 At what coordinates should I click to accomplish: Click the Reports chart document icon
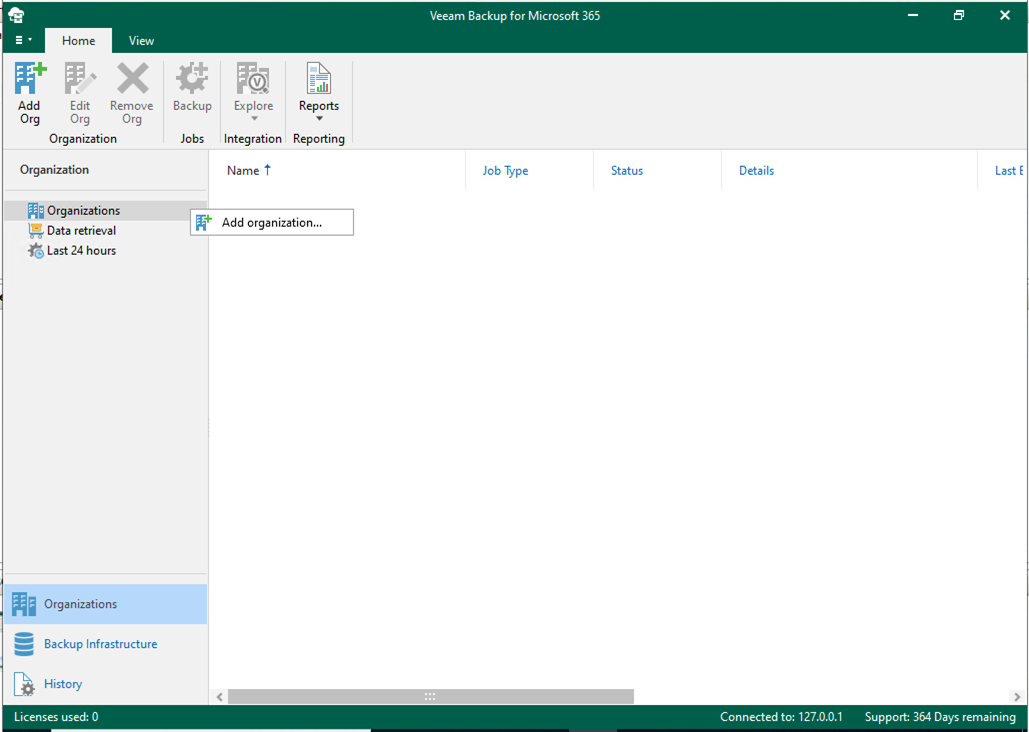point(319,79)
